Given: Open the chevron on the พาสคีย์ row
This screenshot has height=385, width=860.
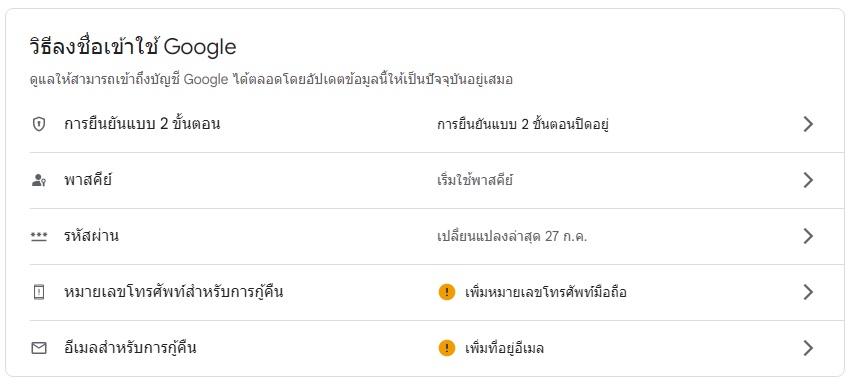Looking at the screenshot, I should (808, 180).
